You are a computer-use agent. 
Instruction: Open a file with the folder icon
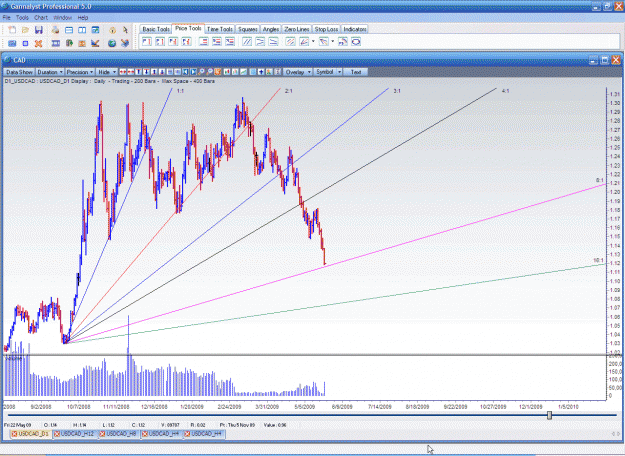click(x=26, y=30)
